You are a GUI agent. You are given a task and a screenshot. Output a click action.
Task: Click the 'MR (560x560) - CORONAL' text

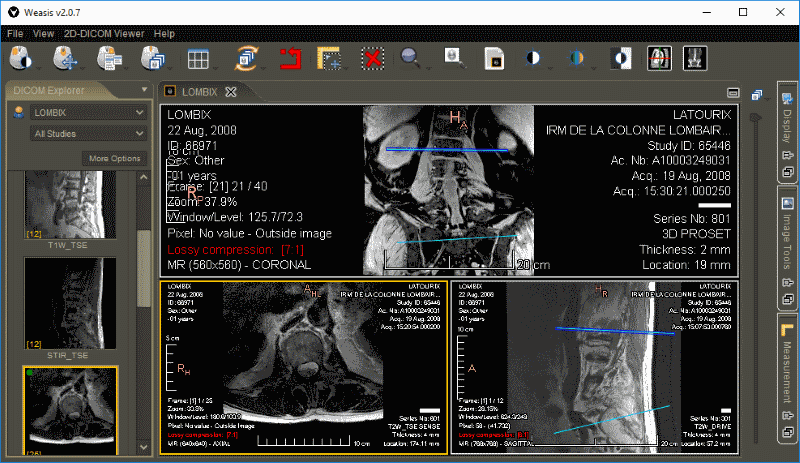coord(239,265)
